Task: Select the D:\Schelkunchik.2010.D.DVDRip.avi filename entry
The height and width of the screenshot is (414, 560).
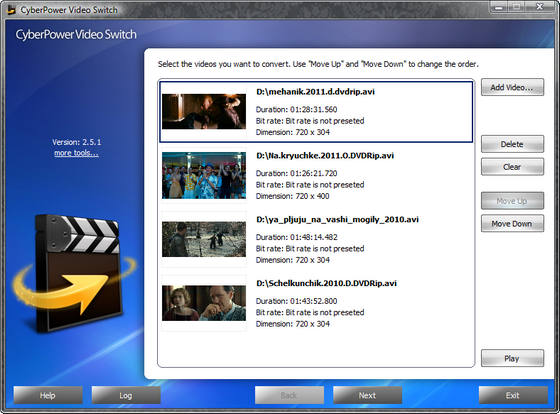Action: pos(326,283)
